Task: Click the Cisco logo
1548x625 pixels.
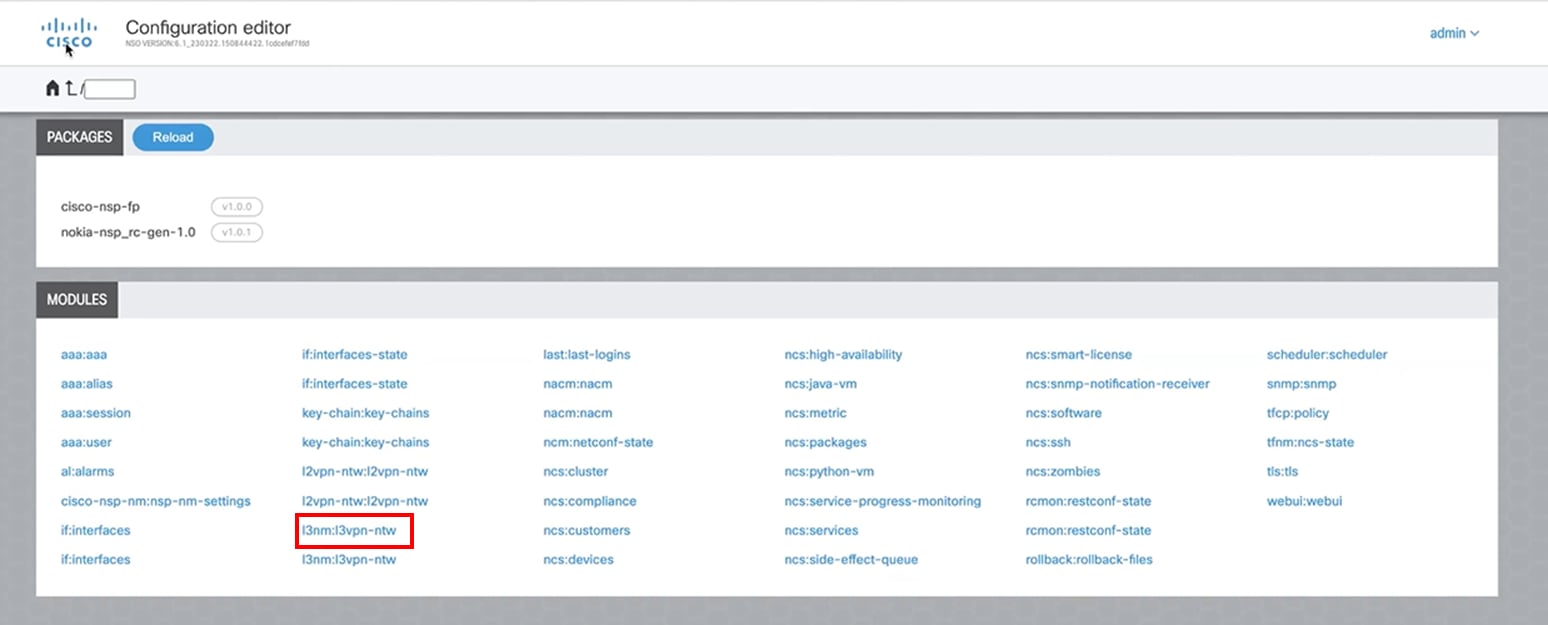Action: point(69,33)
